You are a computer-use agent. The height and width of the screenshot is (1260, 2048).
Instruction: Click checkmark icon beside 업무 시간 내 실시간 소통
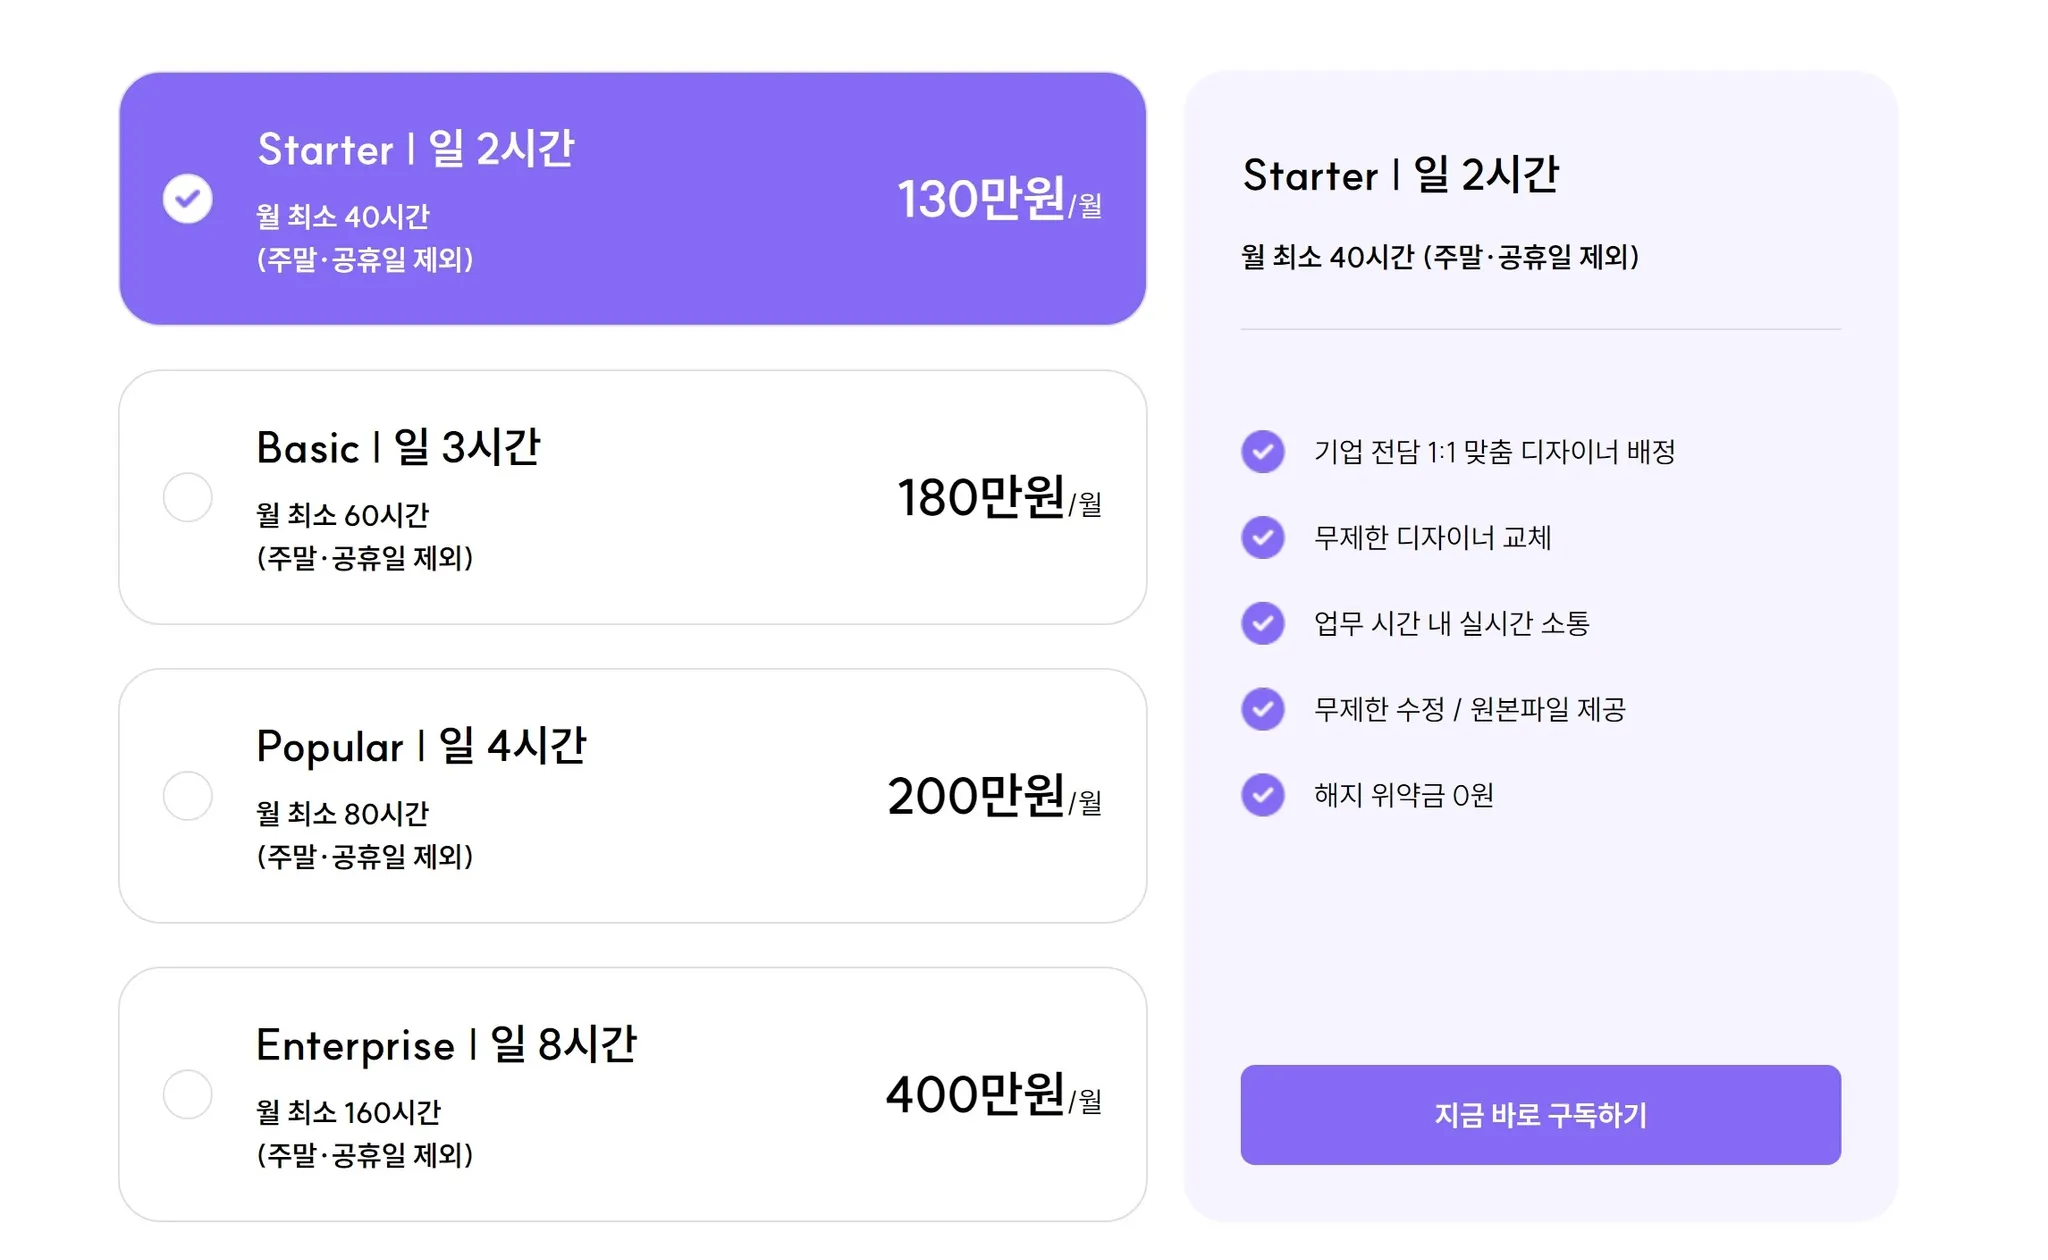pyautogui.click(x=1263, y=624)
